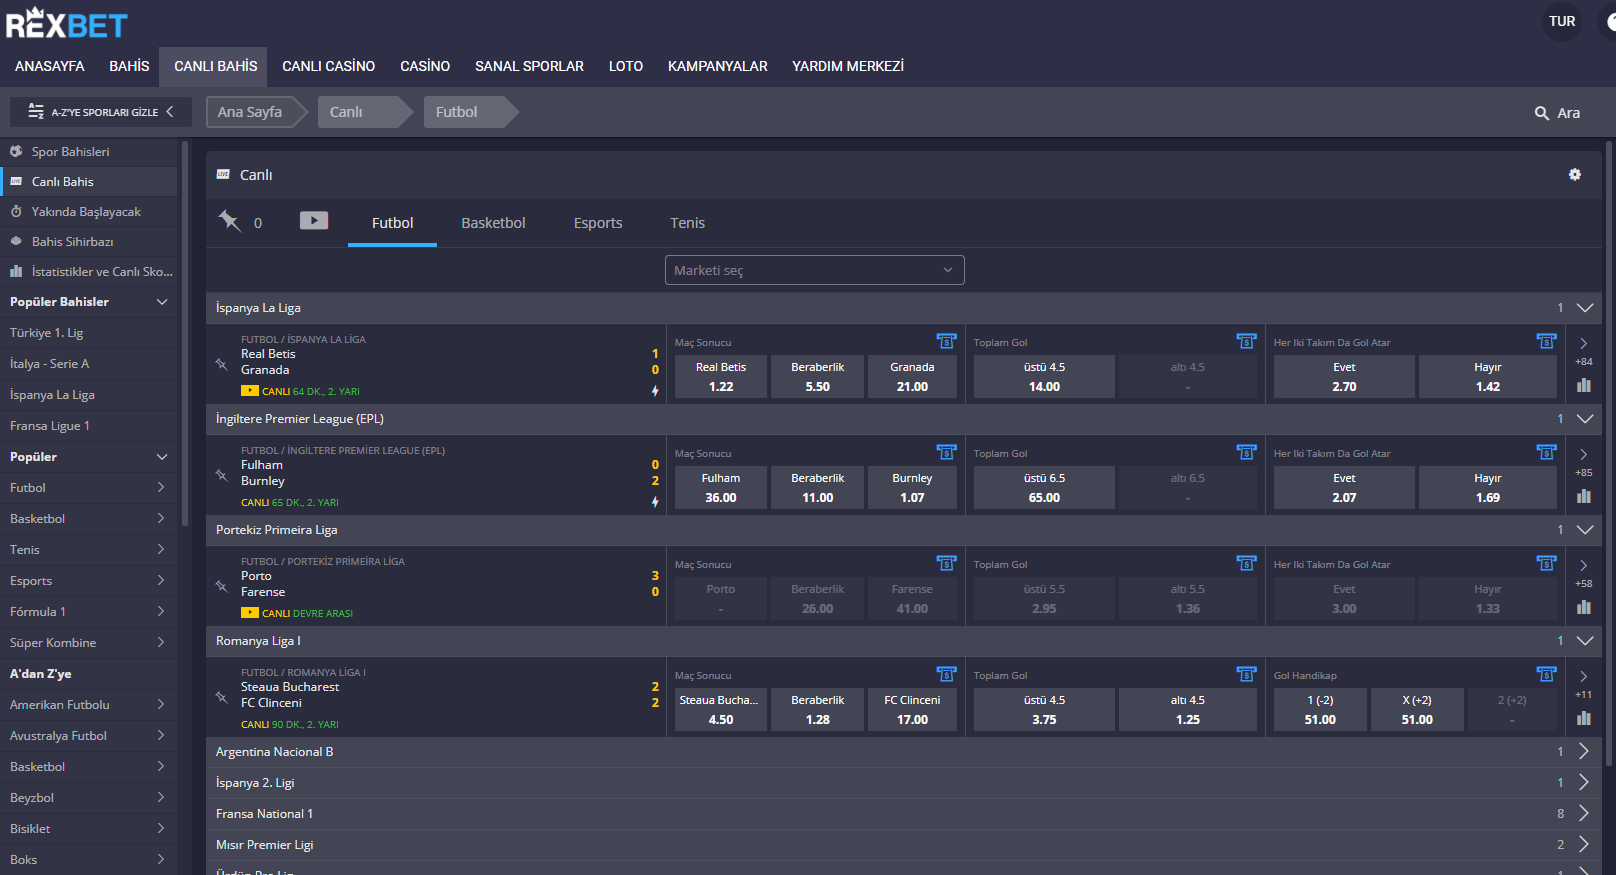Open Yakında Başlayacak in sidebar

coord(88,212)
